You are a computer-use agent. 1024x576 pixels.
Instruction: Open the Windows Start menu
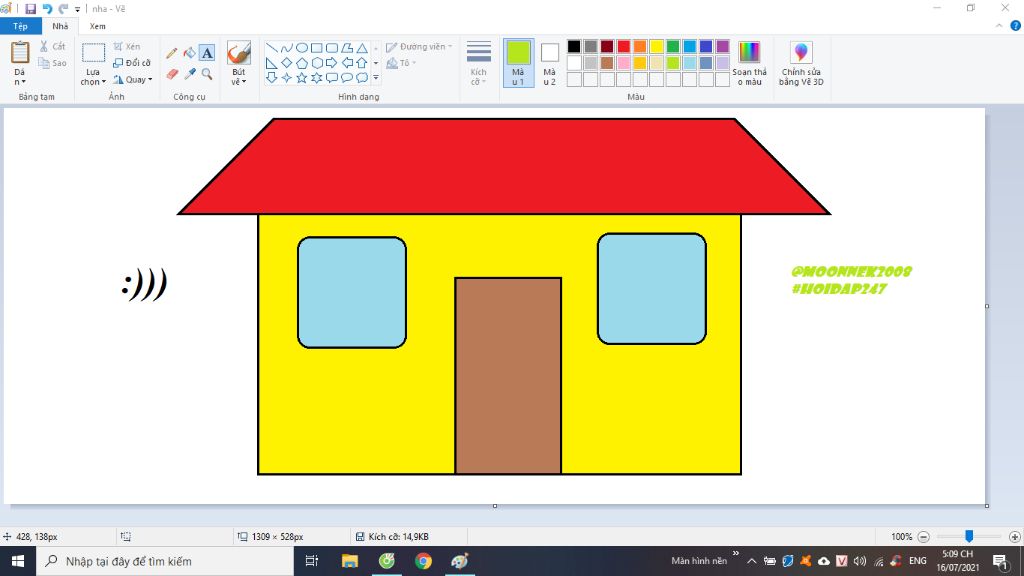(18, 561)
